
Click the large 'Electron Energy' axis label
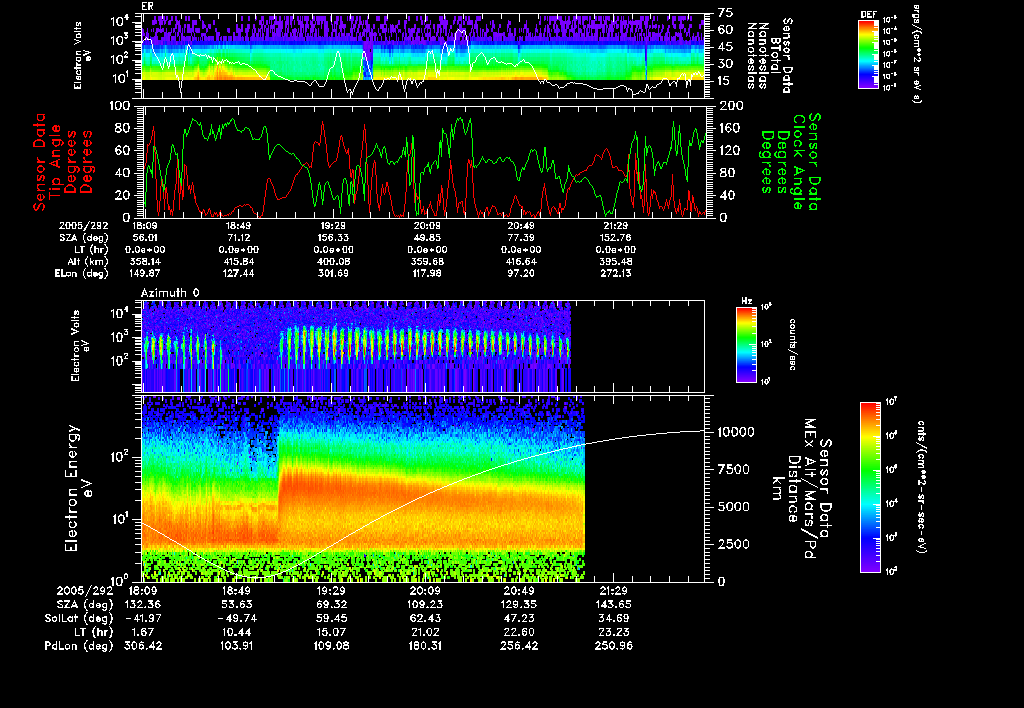pyautogui.click(x=72, y=489)
